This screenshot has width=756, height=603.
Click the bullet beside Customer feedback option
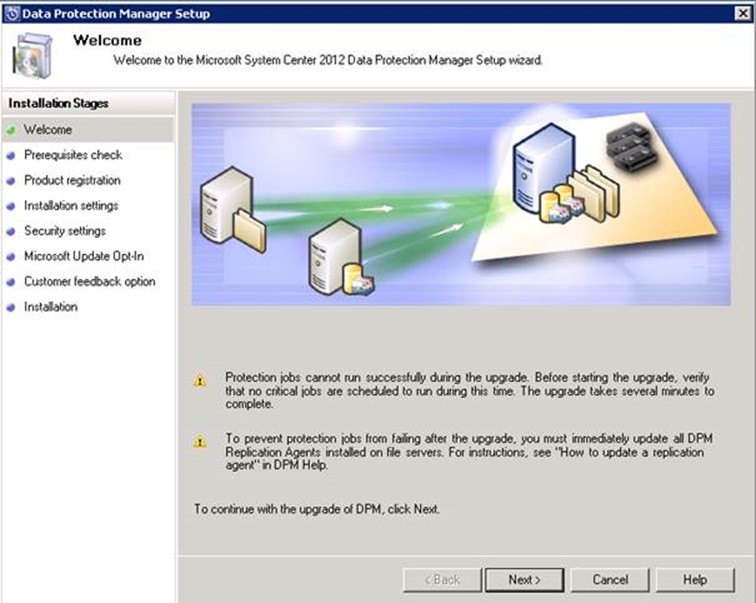click(x=11, y=282)
